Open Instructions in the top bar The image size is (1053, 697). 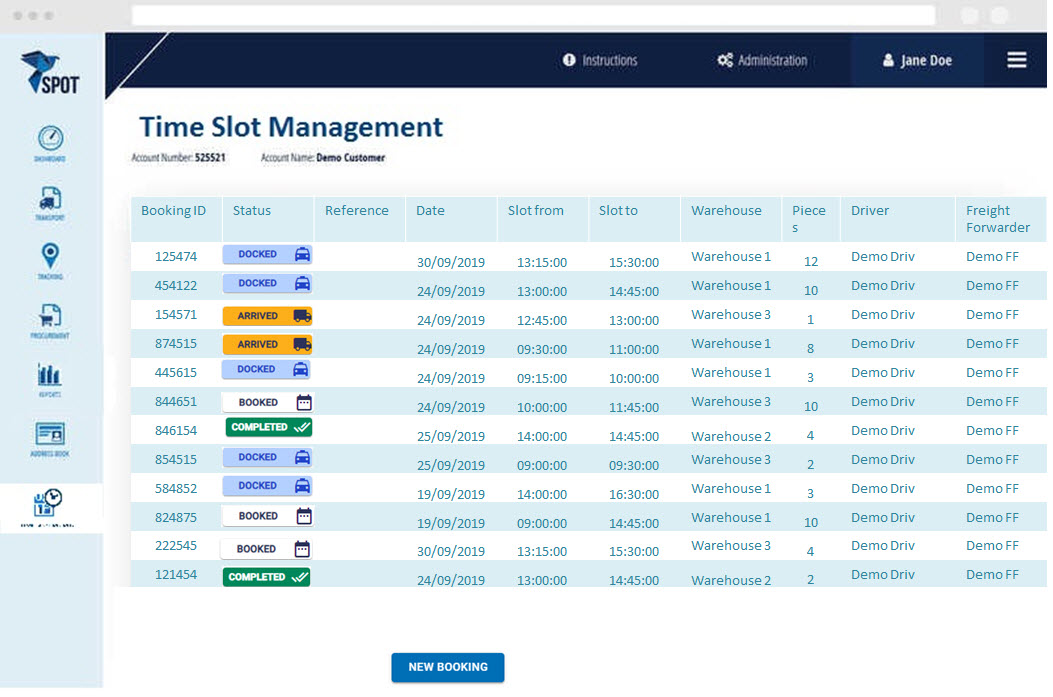point(600,60)
